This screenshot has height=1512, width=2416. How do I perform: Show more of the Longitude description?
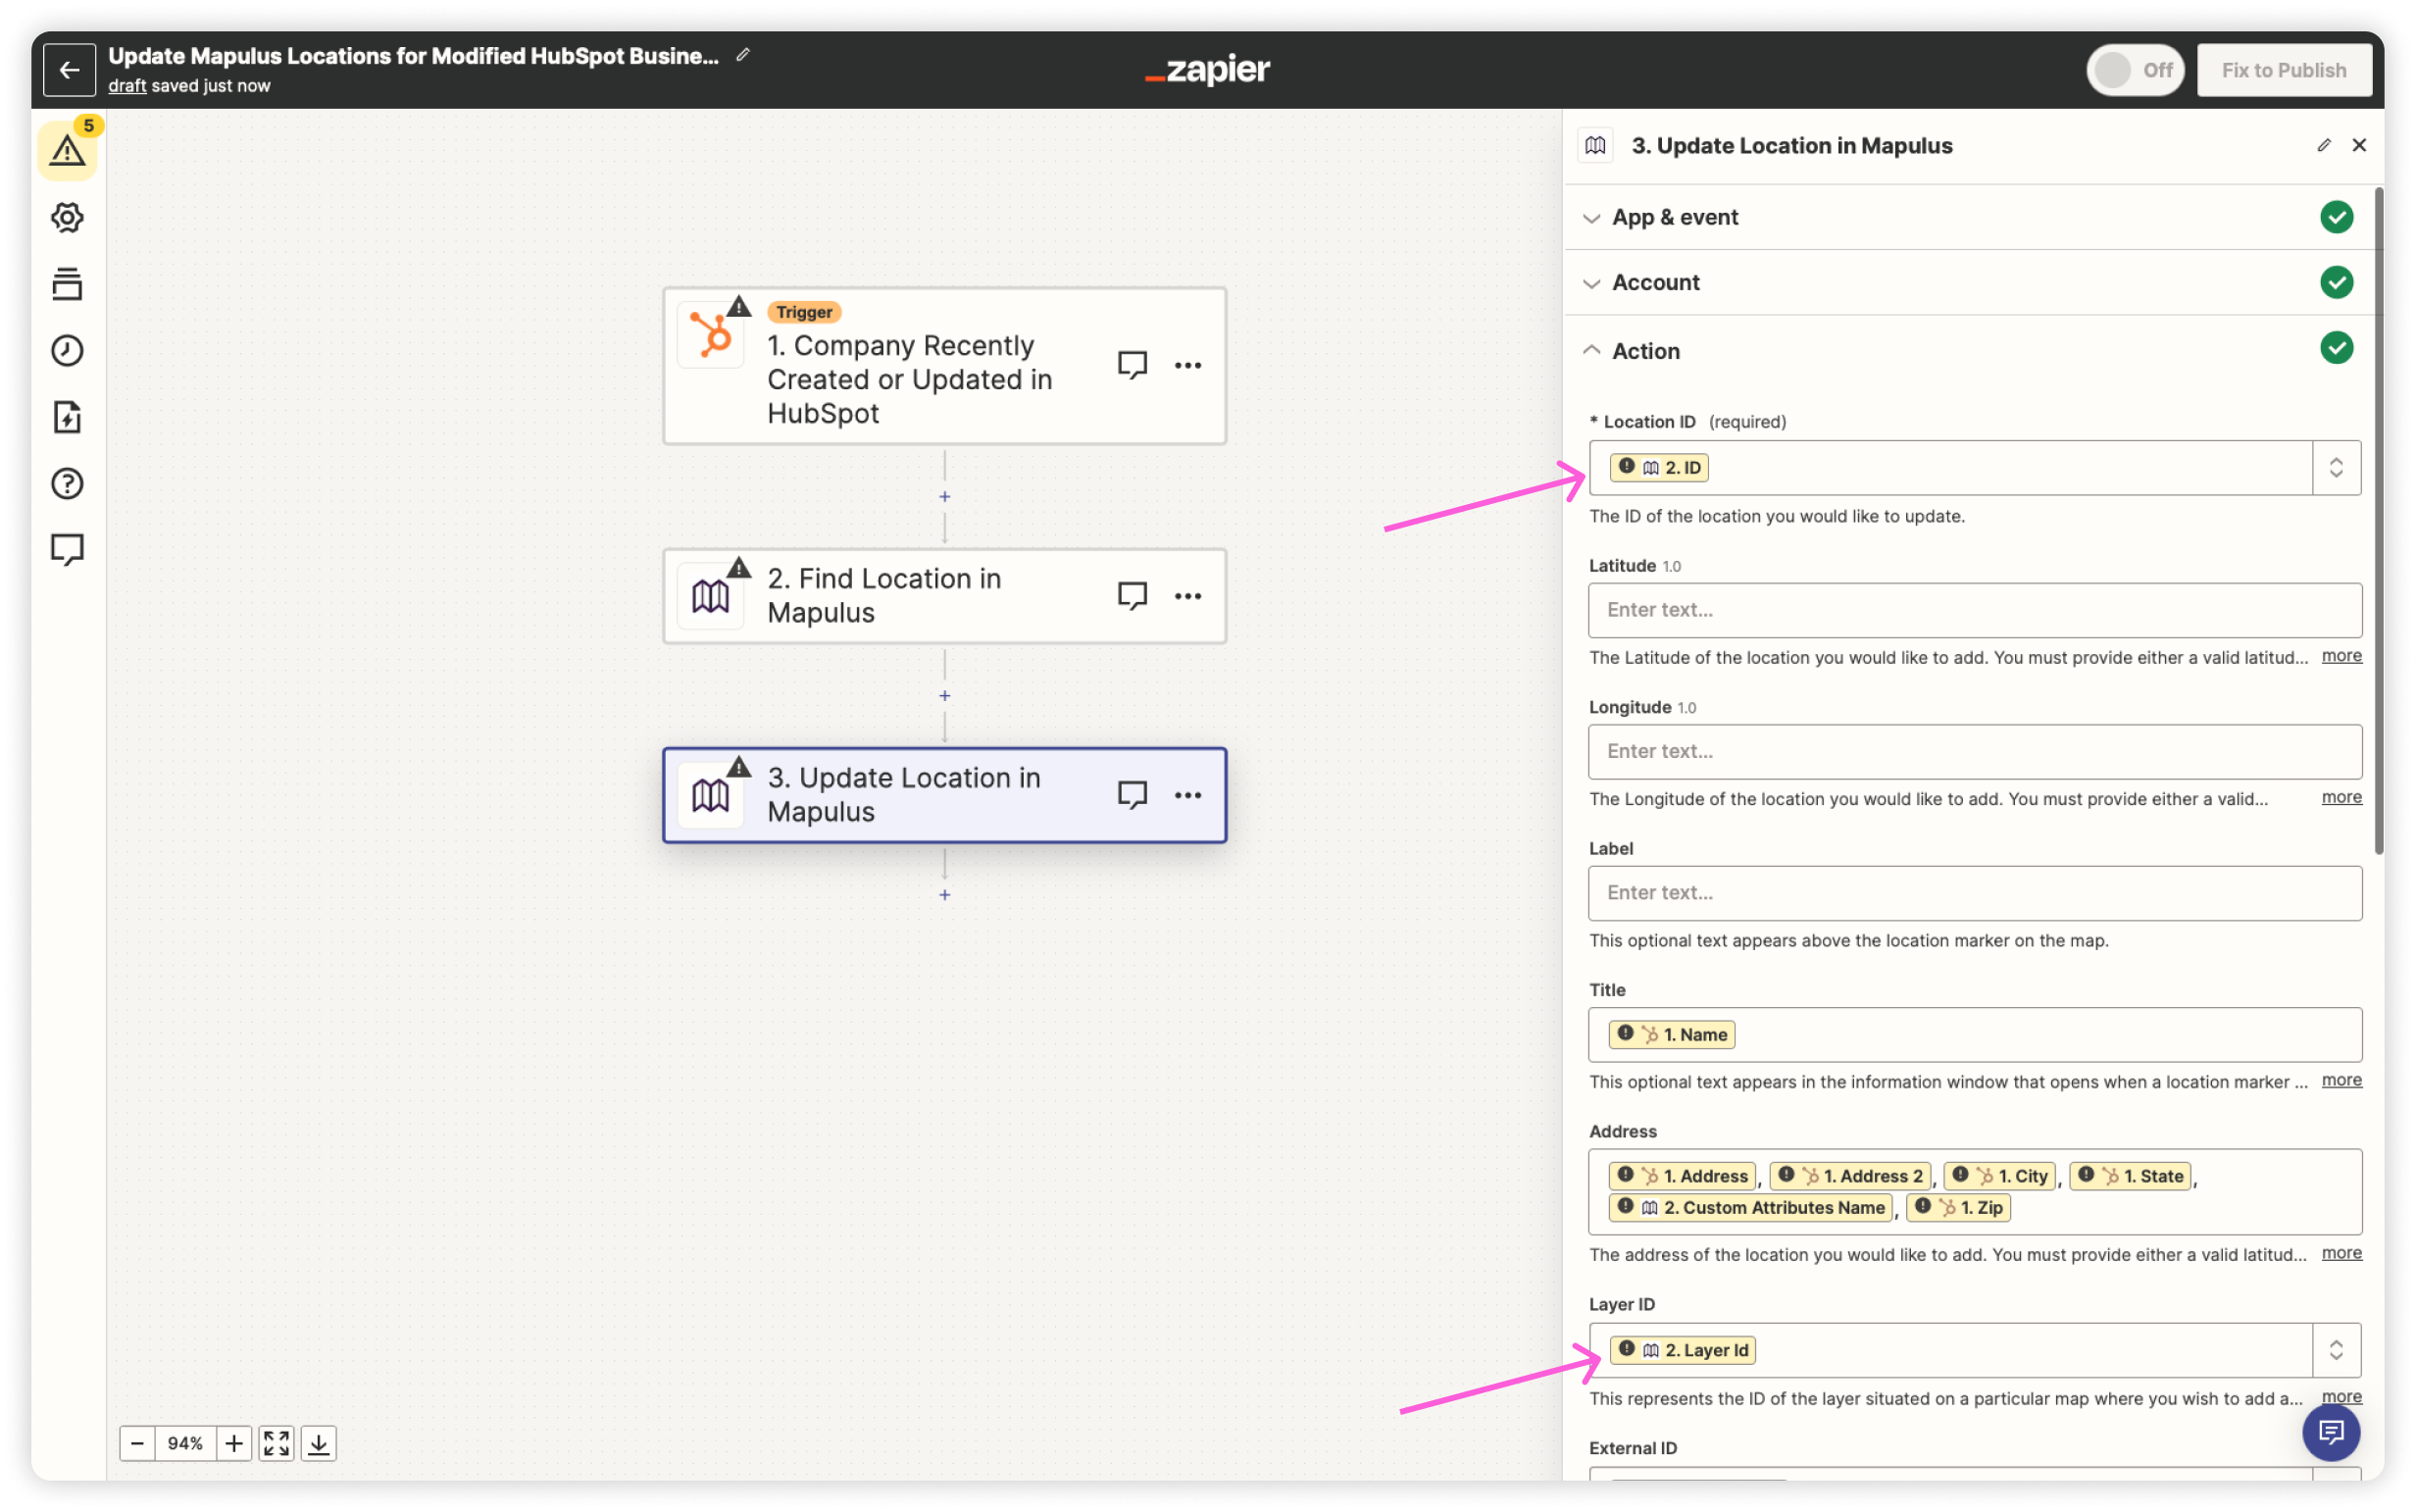tap(2341, 797)
